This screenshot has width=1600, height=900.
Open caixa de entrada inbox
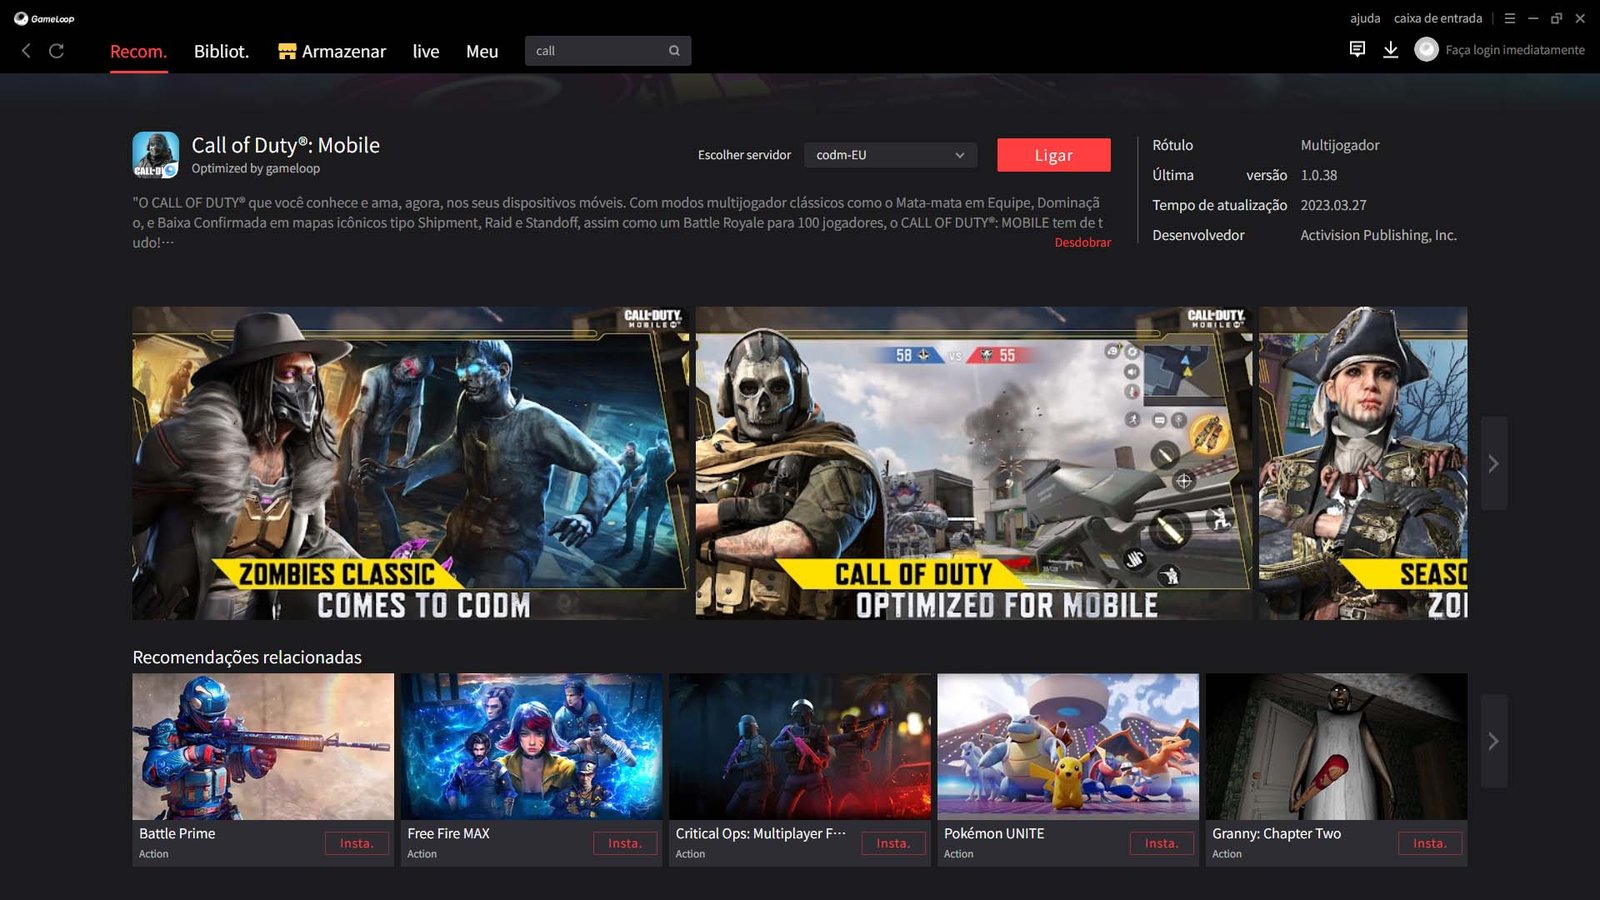point(1438,18)
